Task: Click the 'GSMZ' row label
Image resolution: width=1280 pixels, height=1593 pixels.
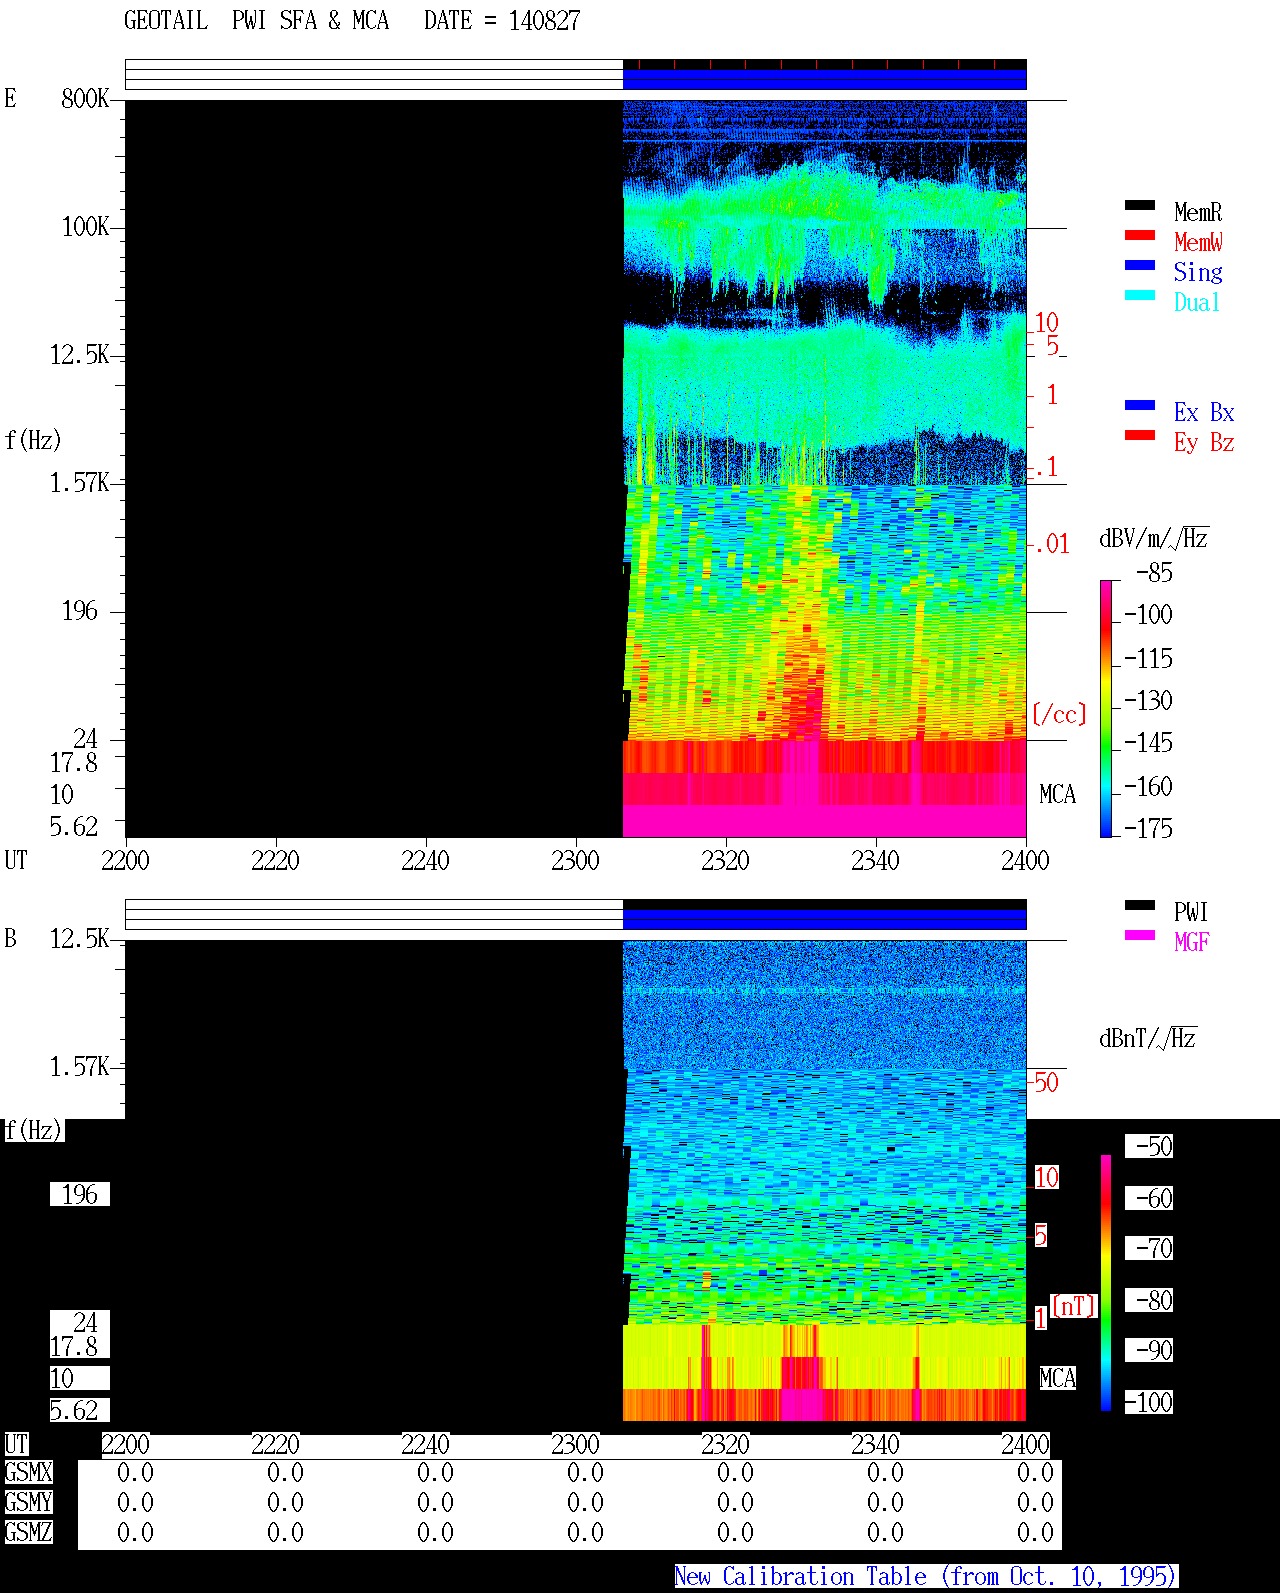Action: 28,1532
